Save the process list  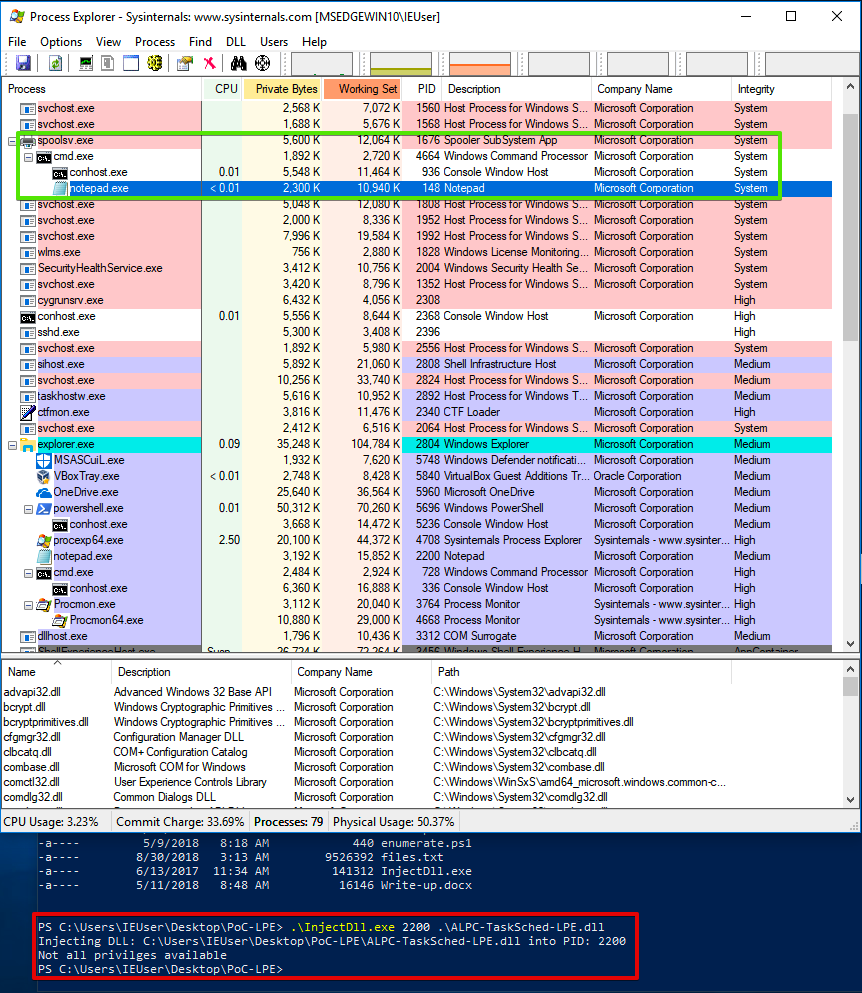click(x=24, y=62)
